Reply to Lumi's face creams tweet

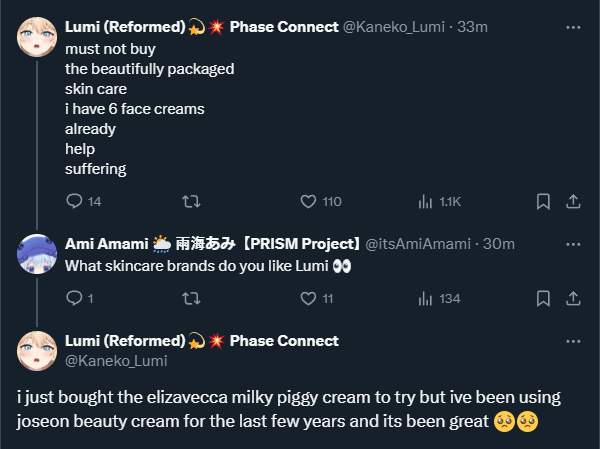click(x=73, y=201)
